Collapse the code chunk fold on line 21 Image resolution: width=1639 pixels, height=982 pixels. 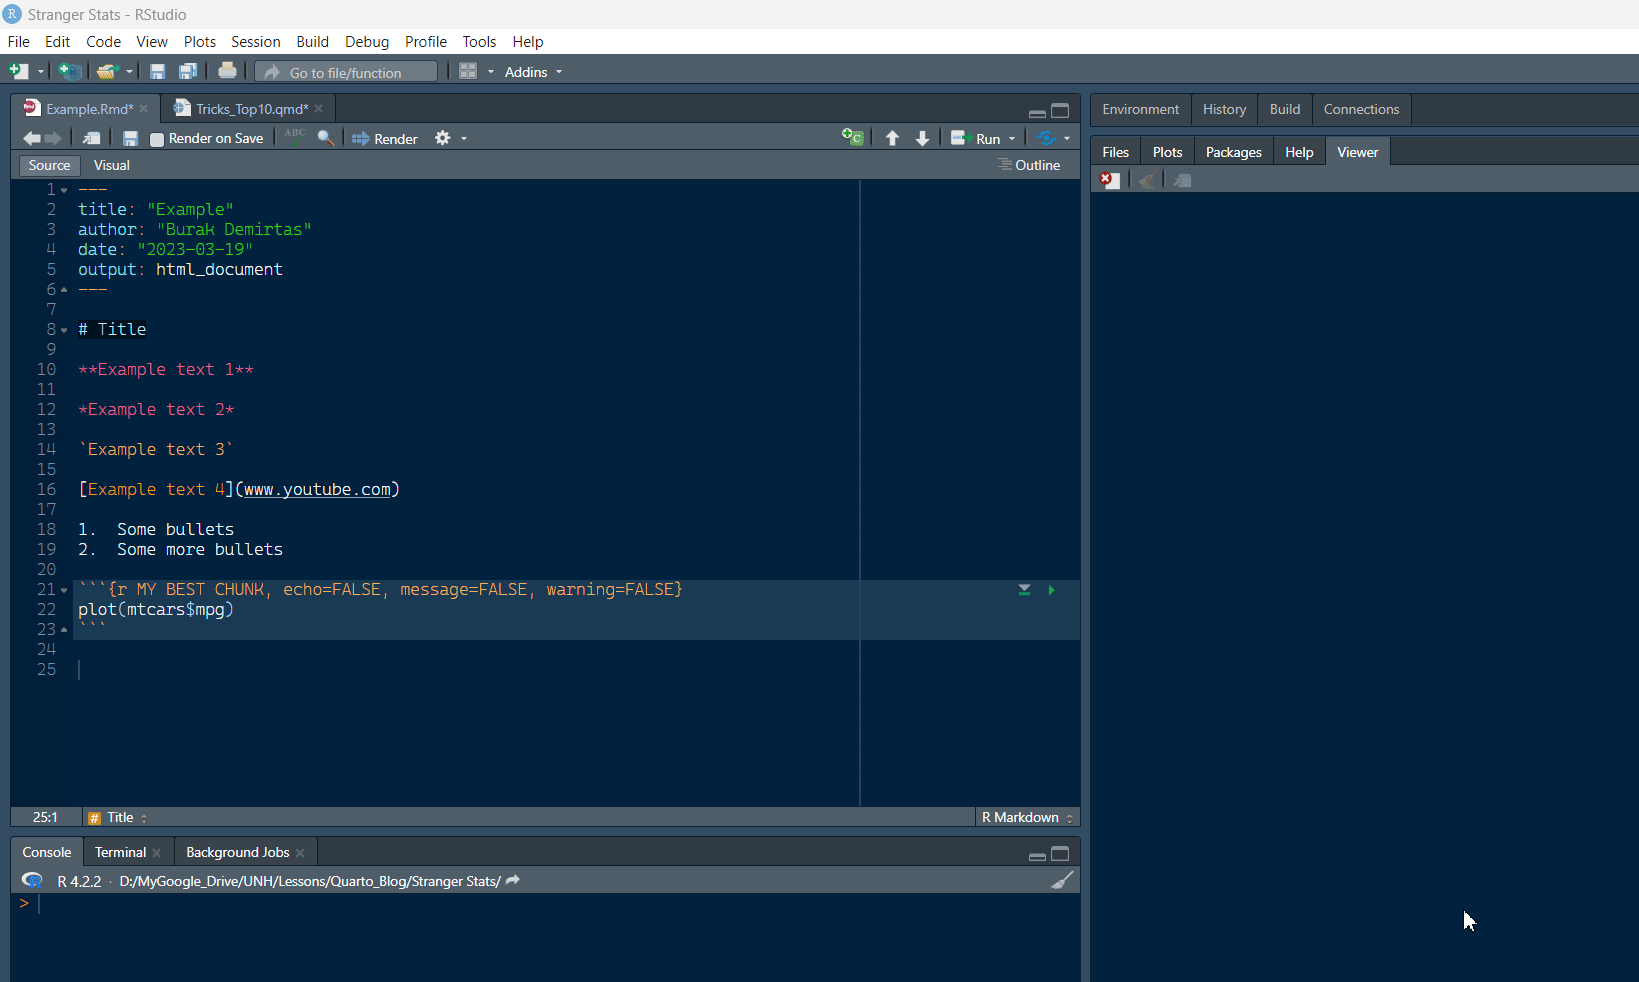tap(64, 590)
